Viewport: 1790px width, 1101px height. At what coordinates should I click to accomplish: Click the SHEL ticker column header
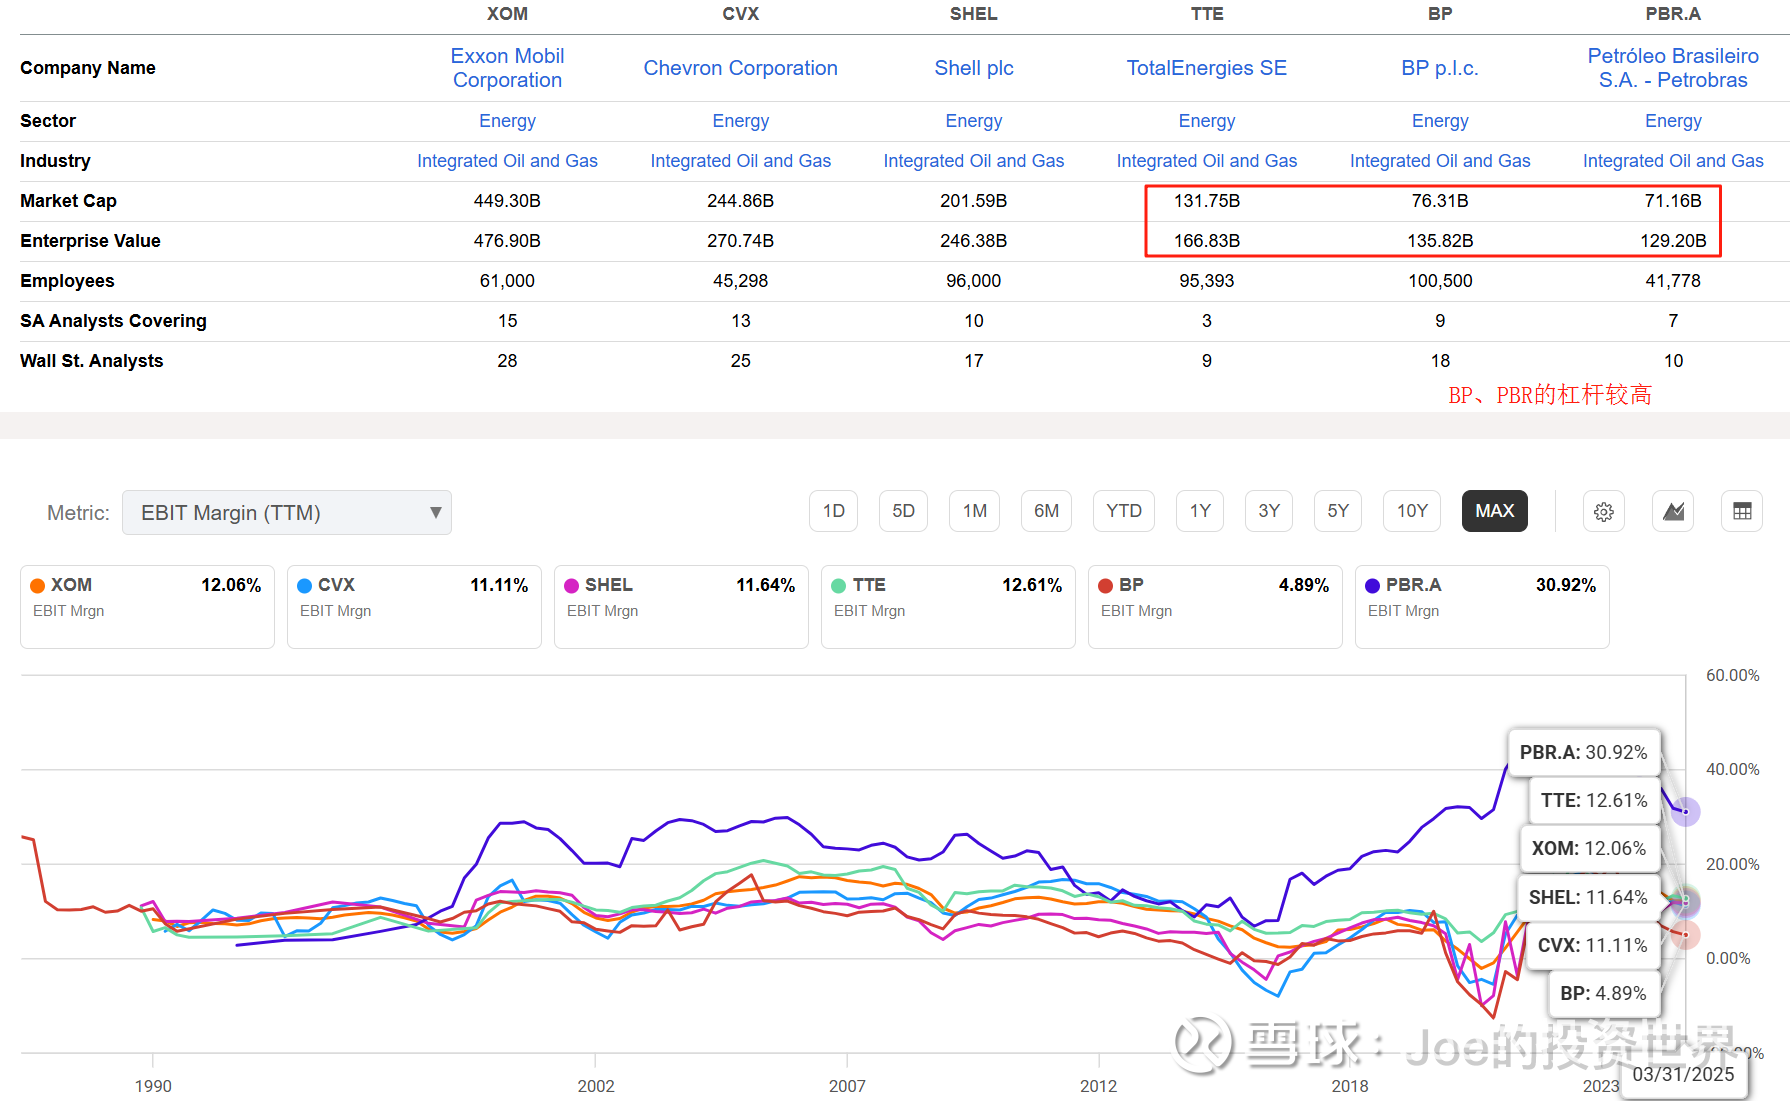pos(974,14)
